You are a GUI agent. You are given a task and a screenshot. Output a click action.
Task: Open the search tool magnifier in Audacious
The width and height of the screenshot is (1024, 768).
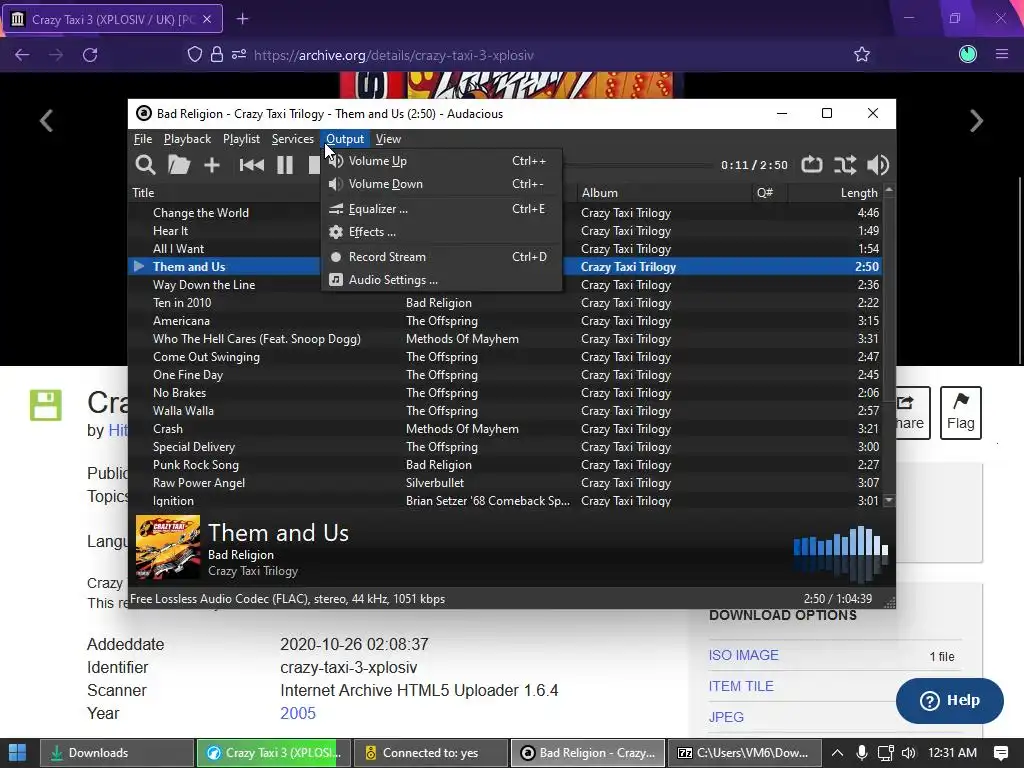click(x=145, y=165)
